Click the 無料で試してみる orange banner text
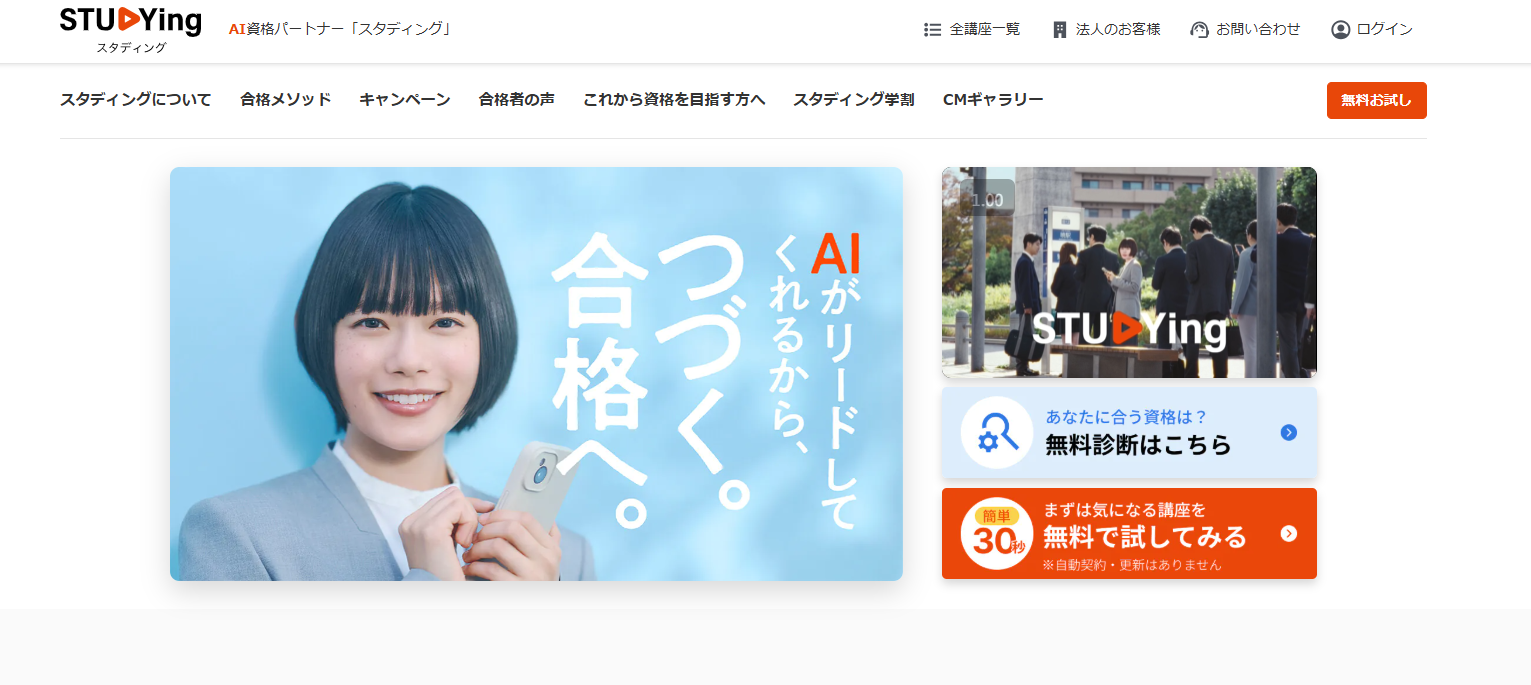This screenshot has width=1531, height=685. [x=1144, y=537]
